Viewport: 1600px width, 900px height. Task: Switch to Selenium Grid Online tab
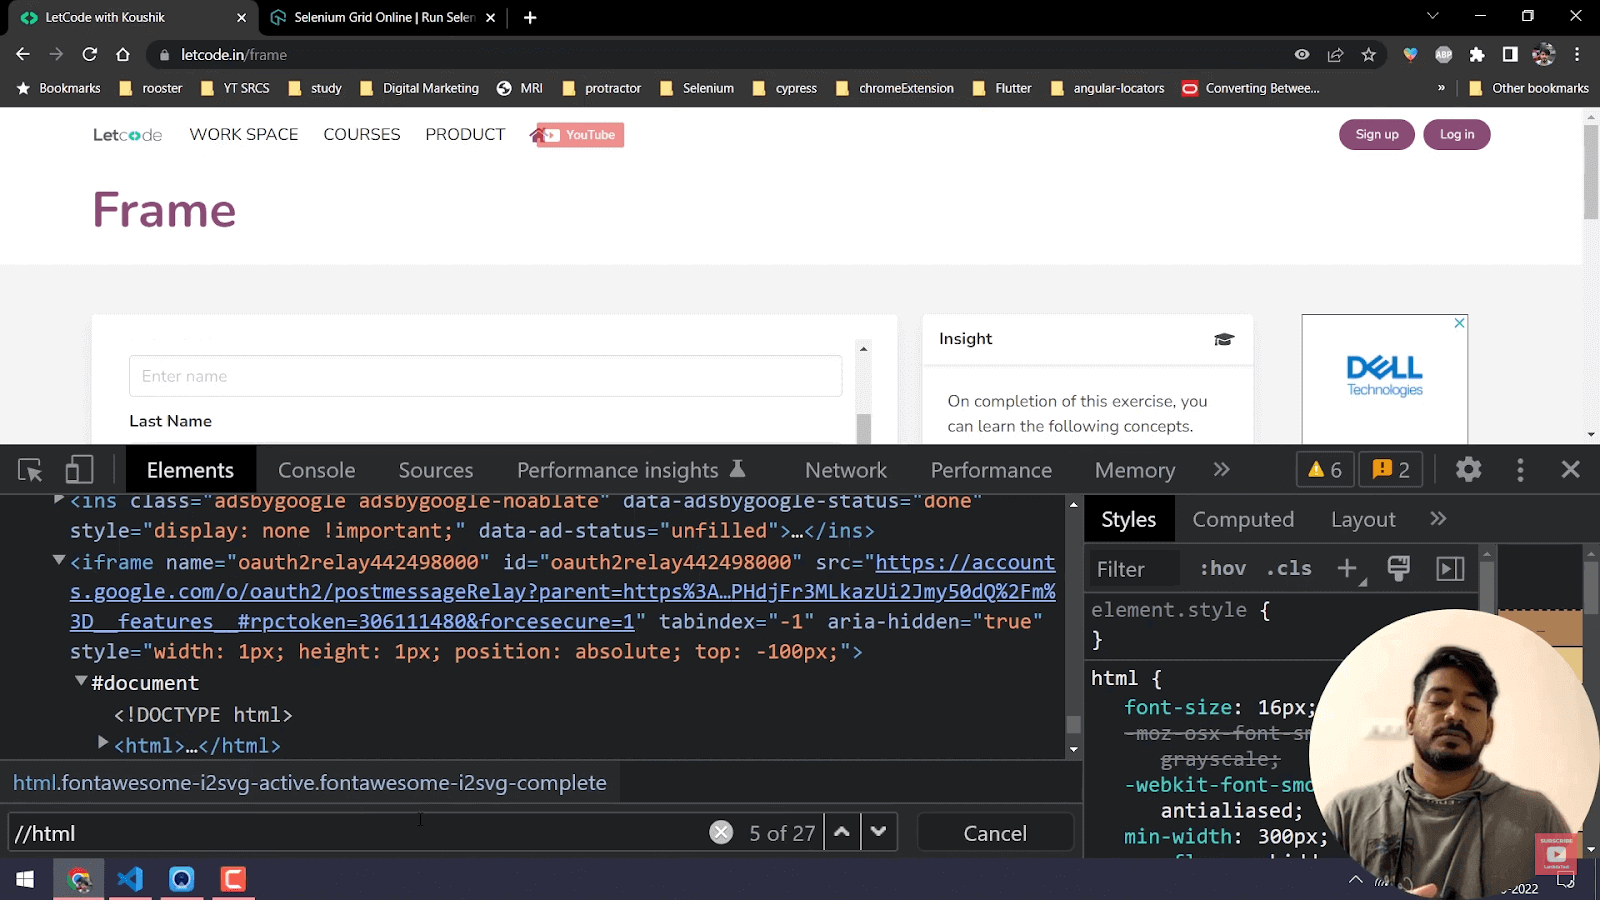click(384, 17)
